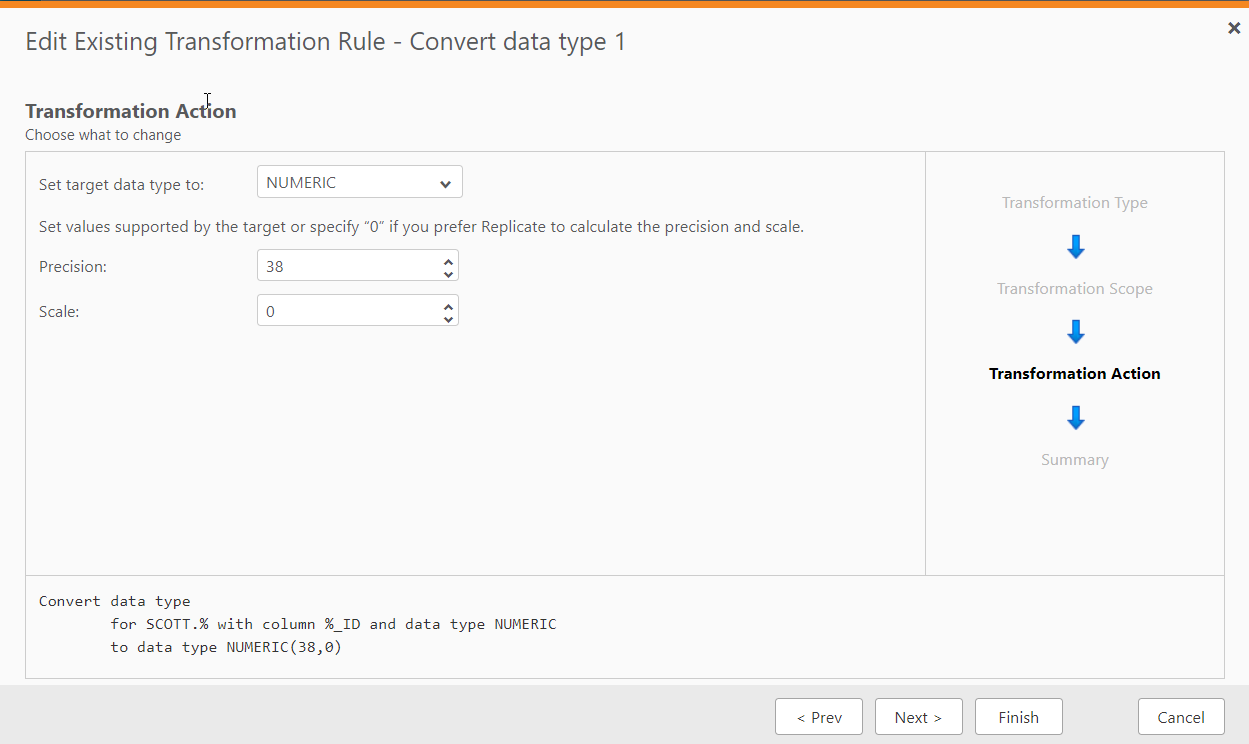1249x744 pixels.
Task: Click inside the Precision input field
Action: coord(347,267)
